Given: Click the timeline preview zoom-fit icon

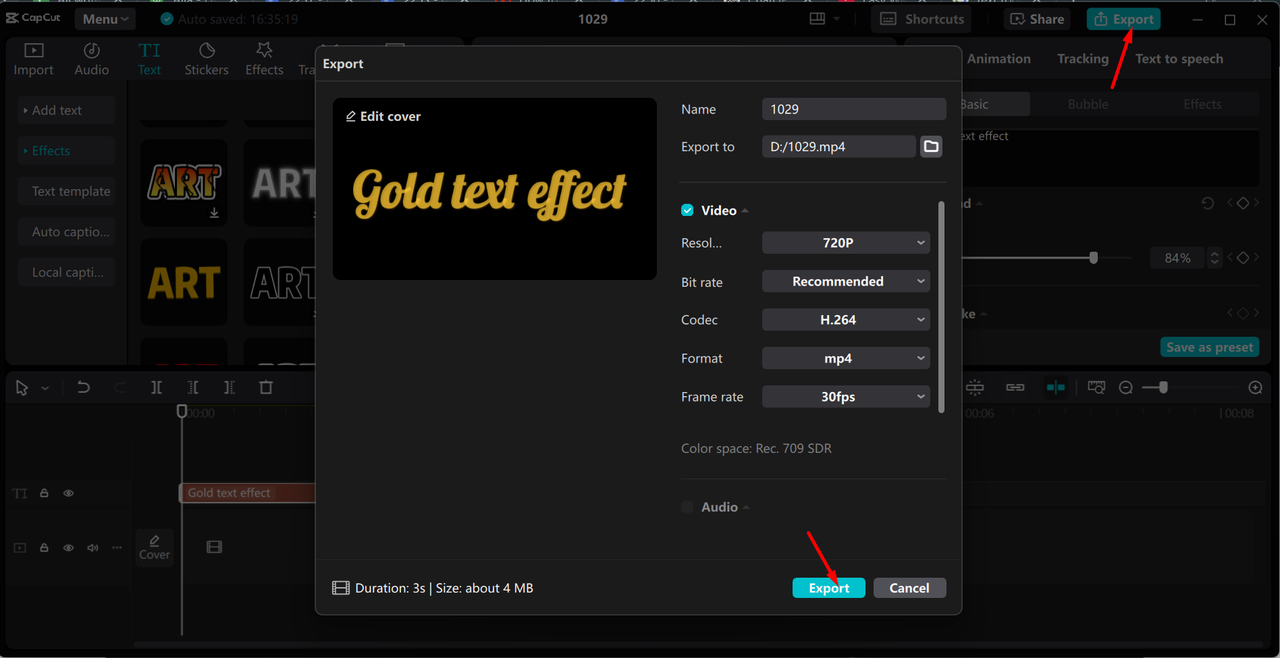Looking at the screenshot, I should [x=1097, y=387].
